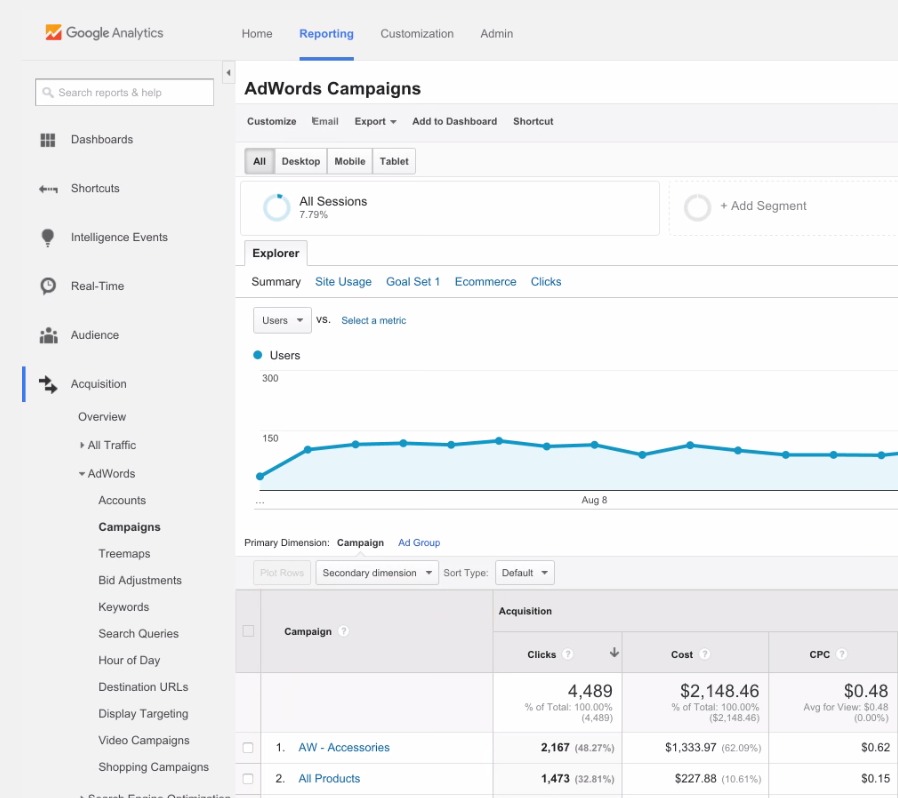Open the Keywords report
Viewport: 898px width, 798px height.
coord(124,607)
